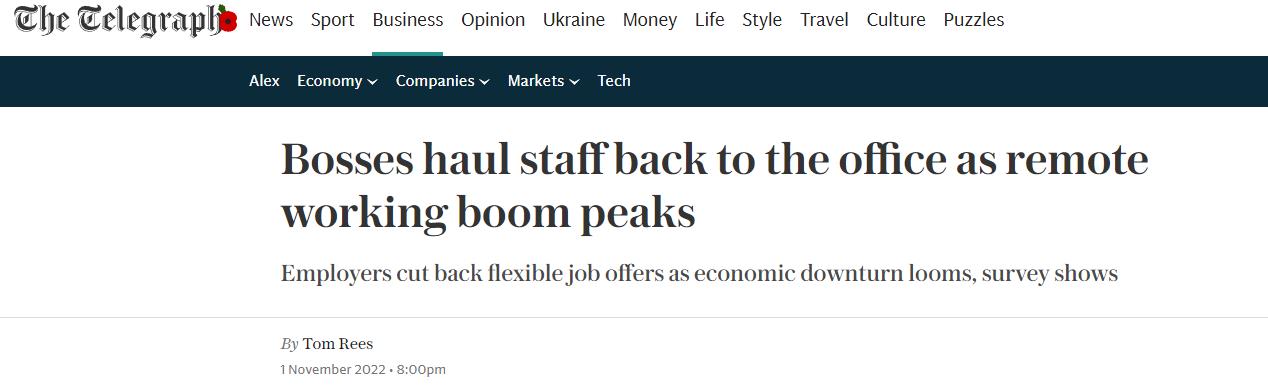Open the Tech sub-navigation link

click(x=614, y=81)
